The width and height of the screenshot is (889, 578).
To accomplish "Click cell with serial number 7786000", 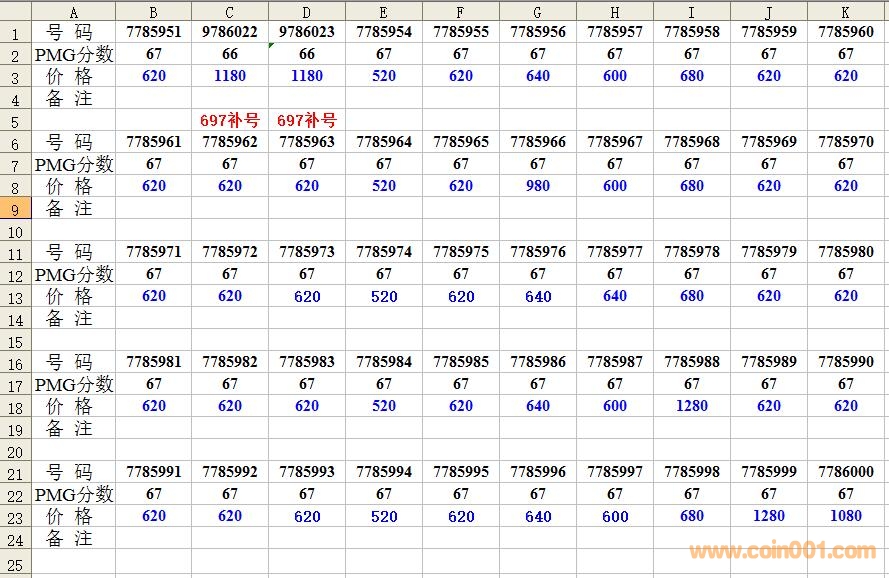I will [846, 472].
